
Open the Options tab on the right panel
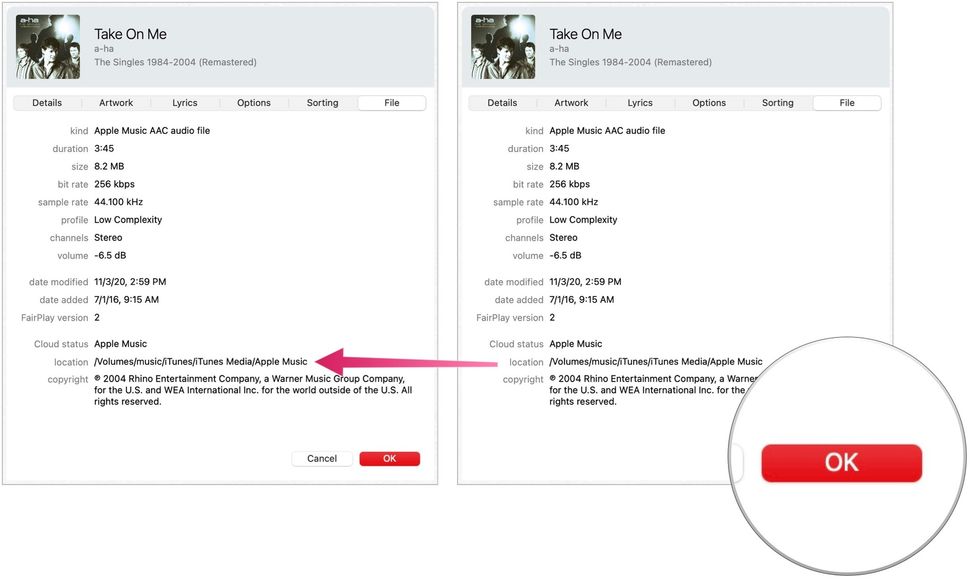click(x=708, y=102)
